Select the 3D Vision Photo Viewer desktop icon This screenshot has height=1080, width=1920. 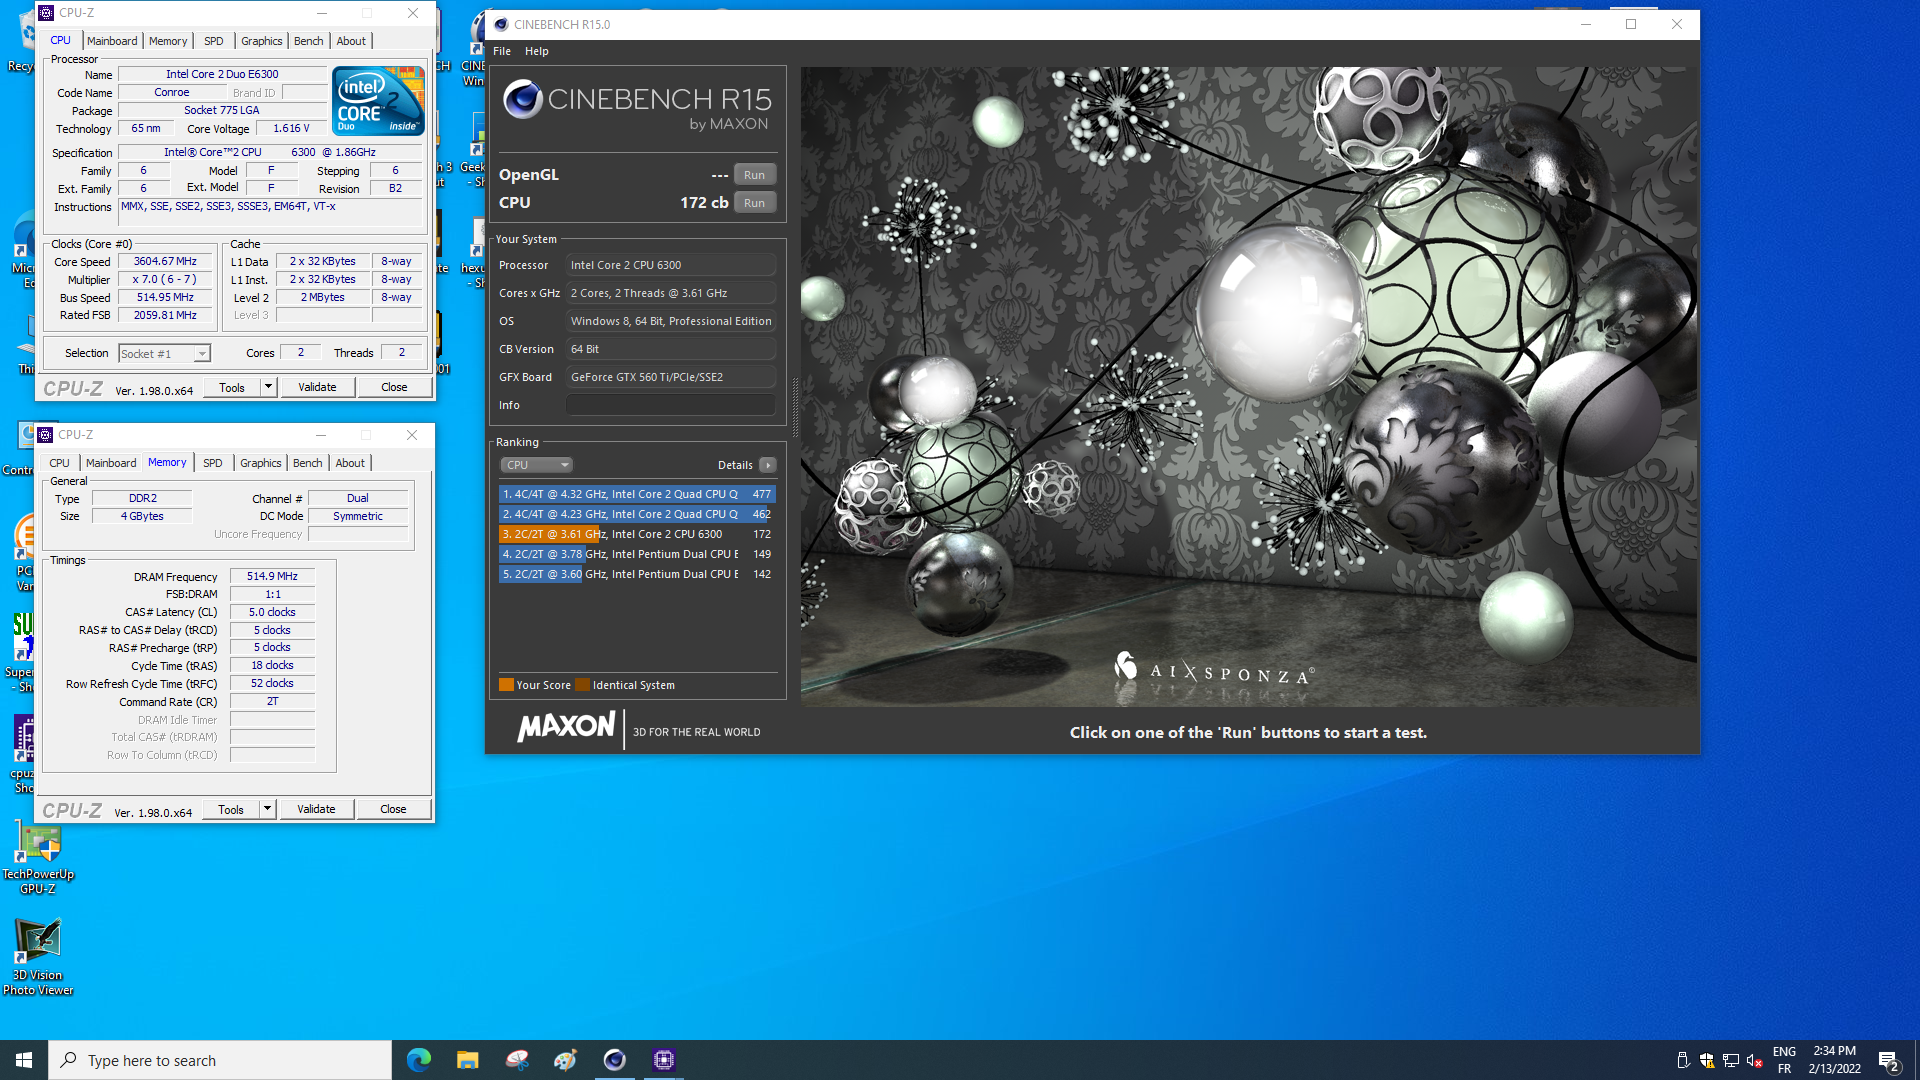(38, 957)
